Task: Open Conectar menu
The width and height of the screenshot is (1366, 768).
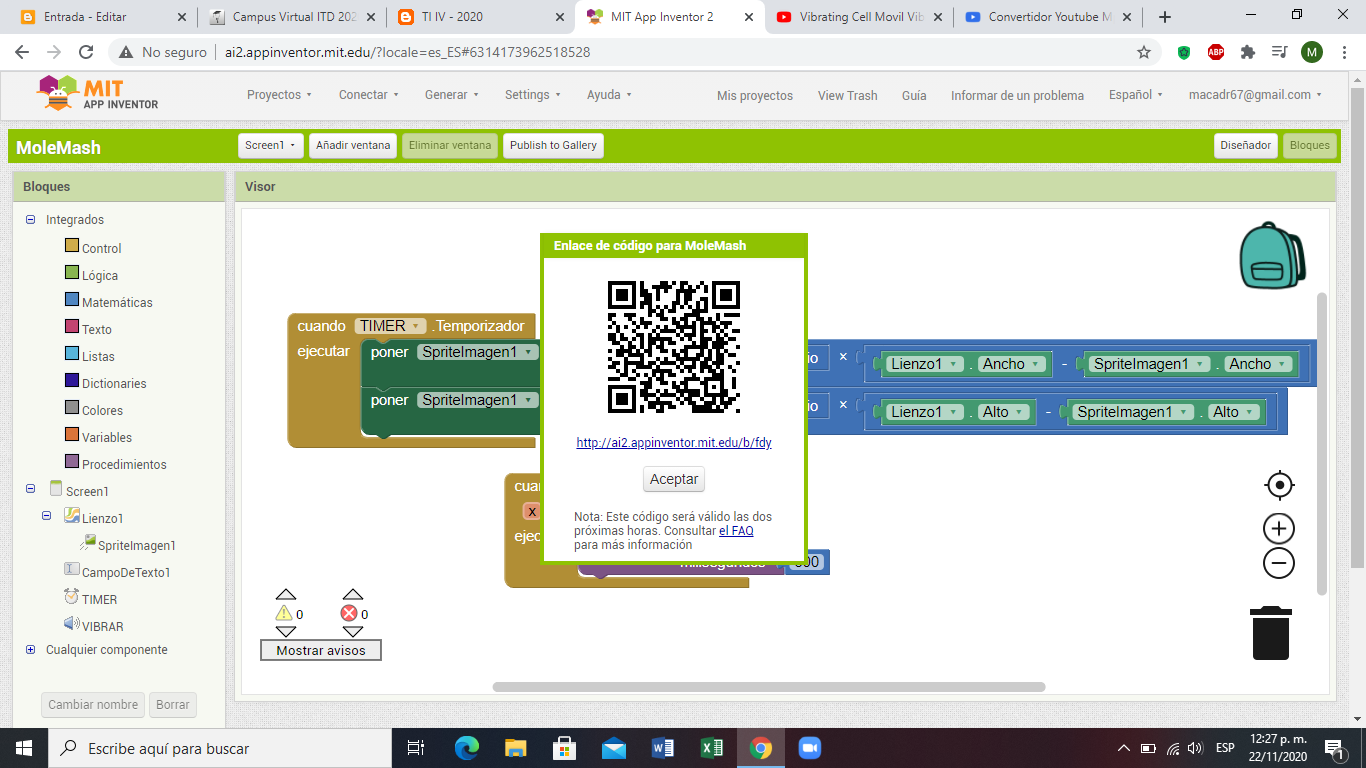Action: coord(368,95)
